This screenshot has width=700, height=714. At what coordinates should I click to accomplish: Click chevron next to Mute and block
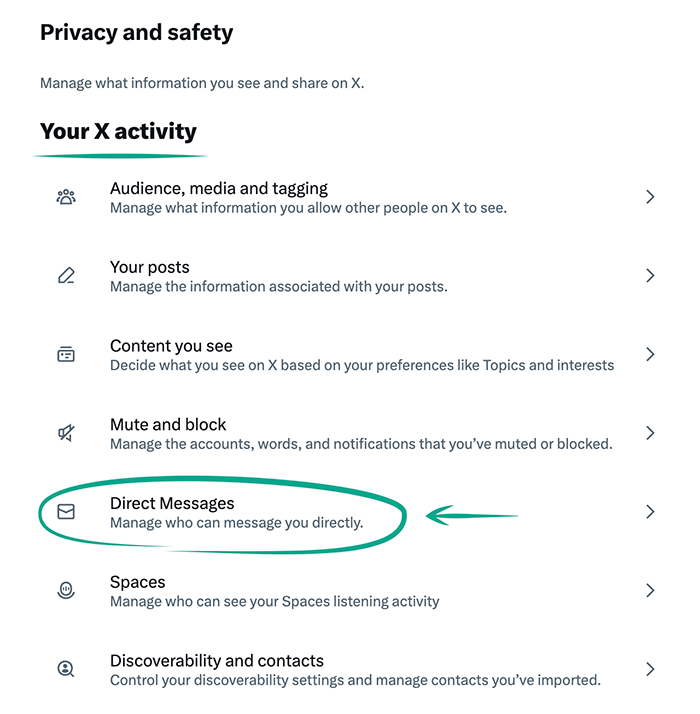click(x=650, y=433)
